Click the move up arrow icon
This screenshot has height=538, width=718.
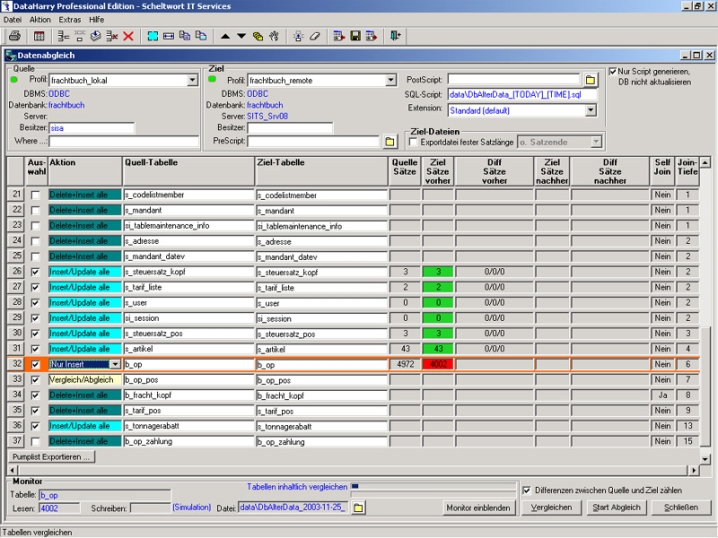coord(225,36)
